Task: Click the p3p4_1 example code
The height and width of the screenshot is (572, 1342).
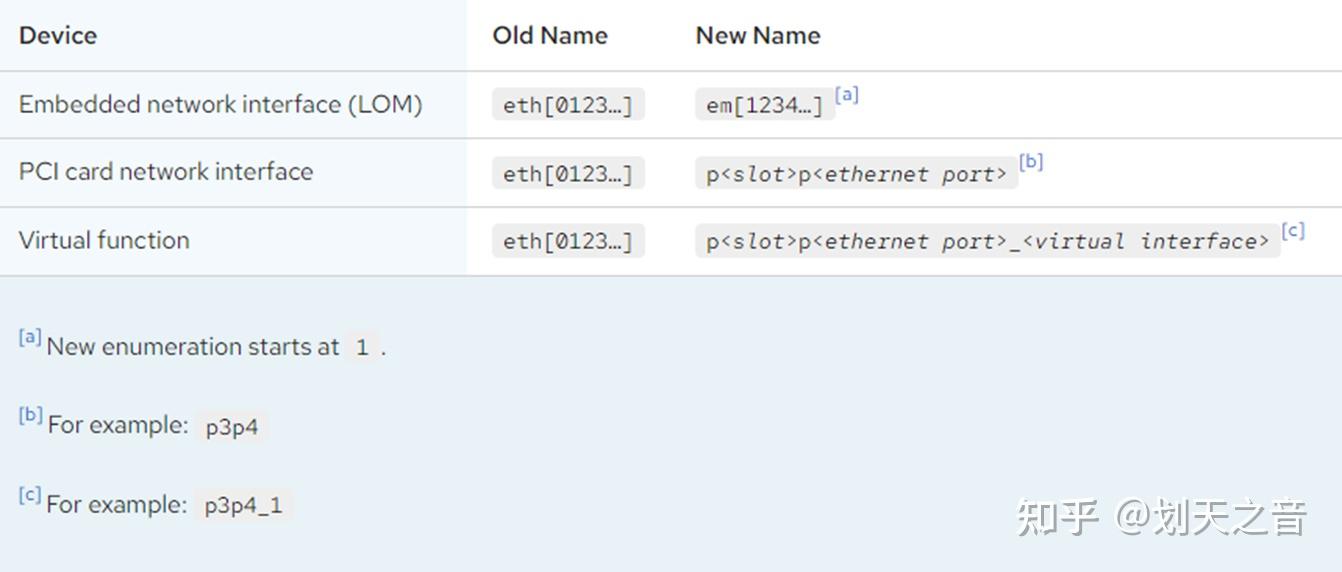Action: (x=244, y=506)
